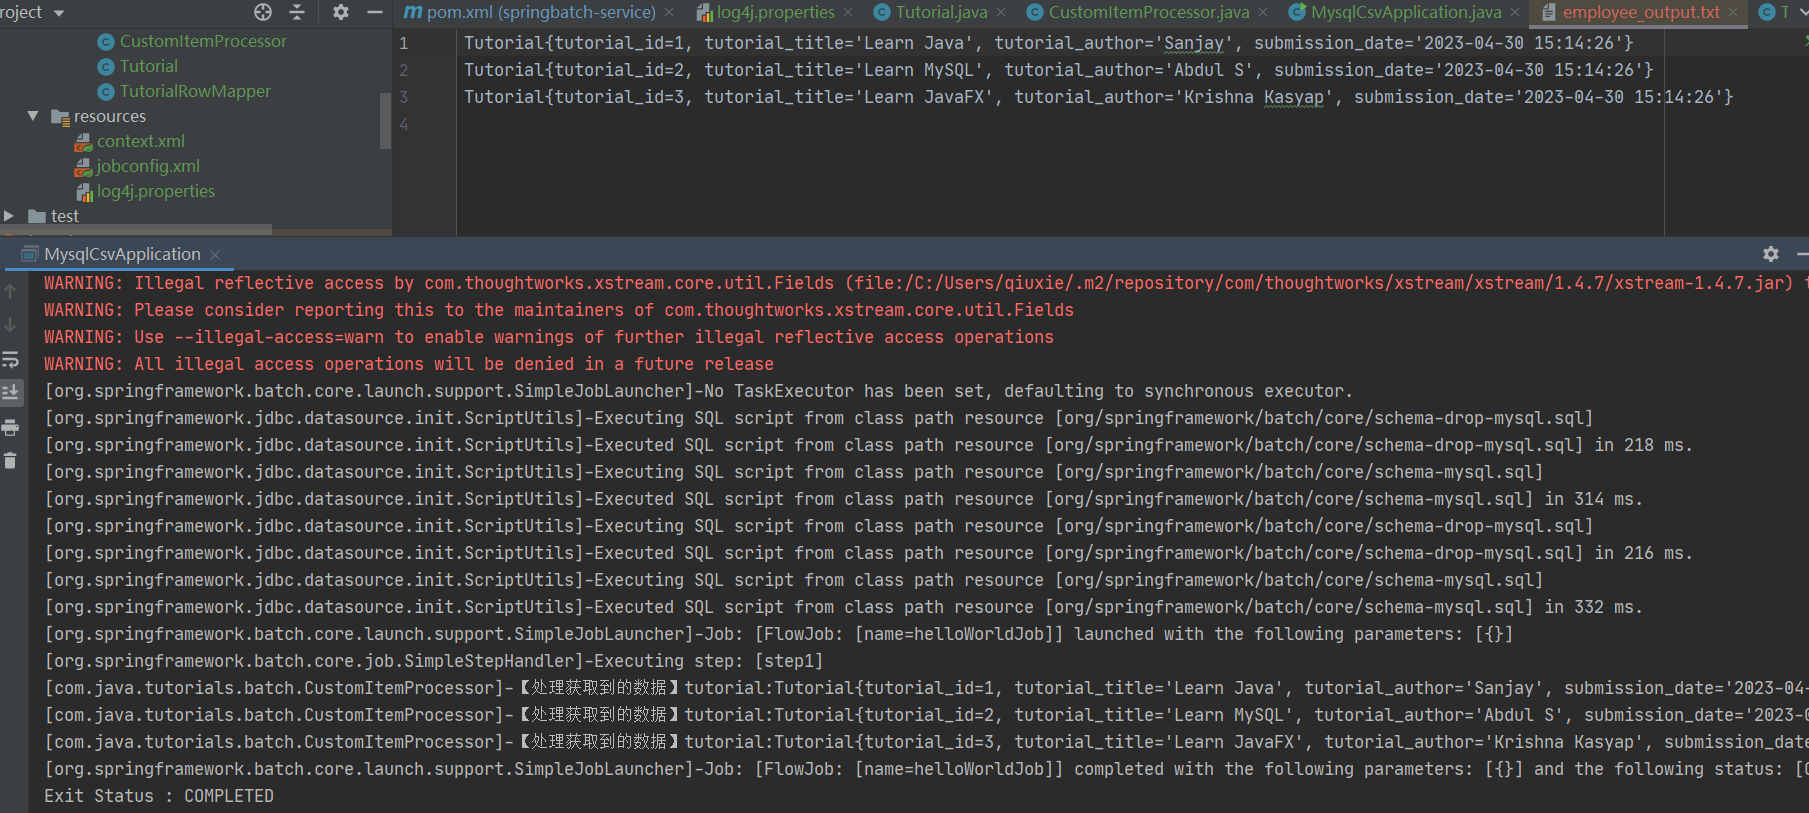Click 'No TaskExecutor has been set' line
The image size is (1809, 813).
click(698, 391)
